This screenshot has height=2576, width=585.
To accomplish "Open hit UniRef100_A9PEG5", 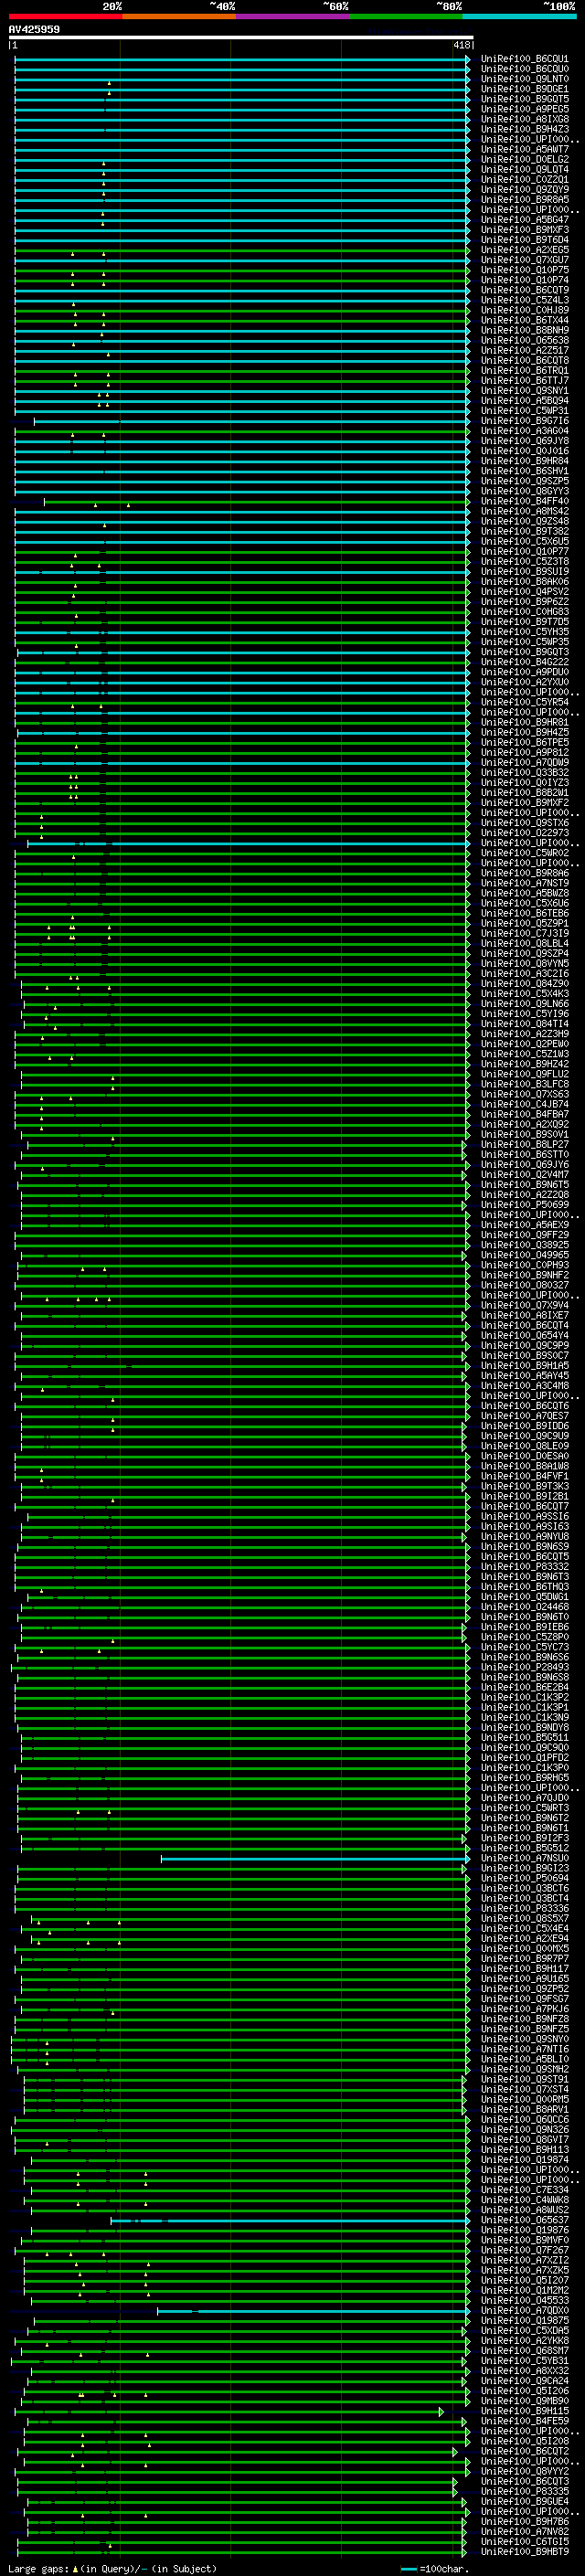I will click(x=524, y=109).
